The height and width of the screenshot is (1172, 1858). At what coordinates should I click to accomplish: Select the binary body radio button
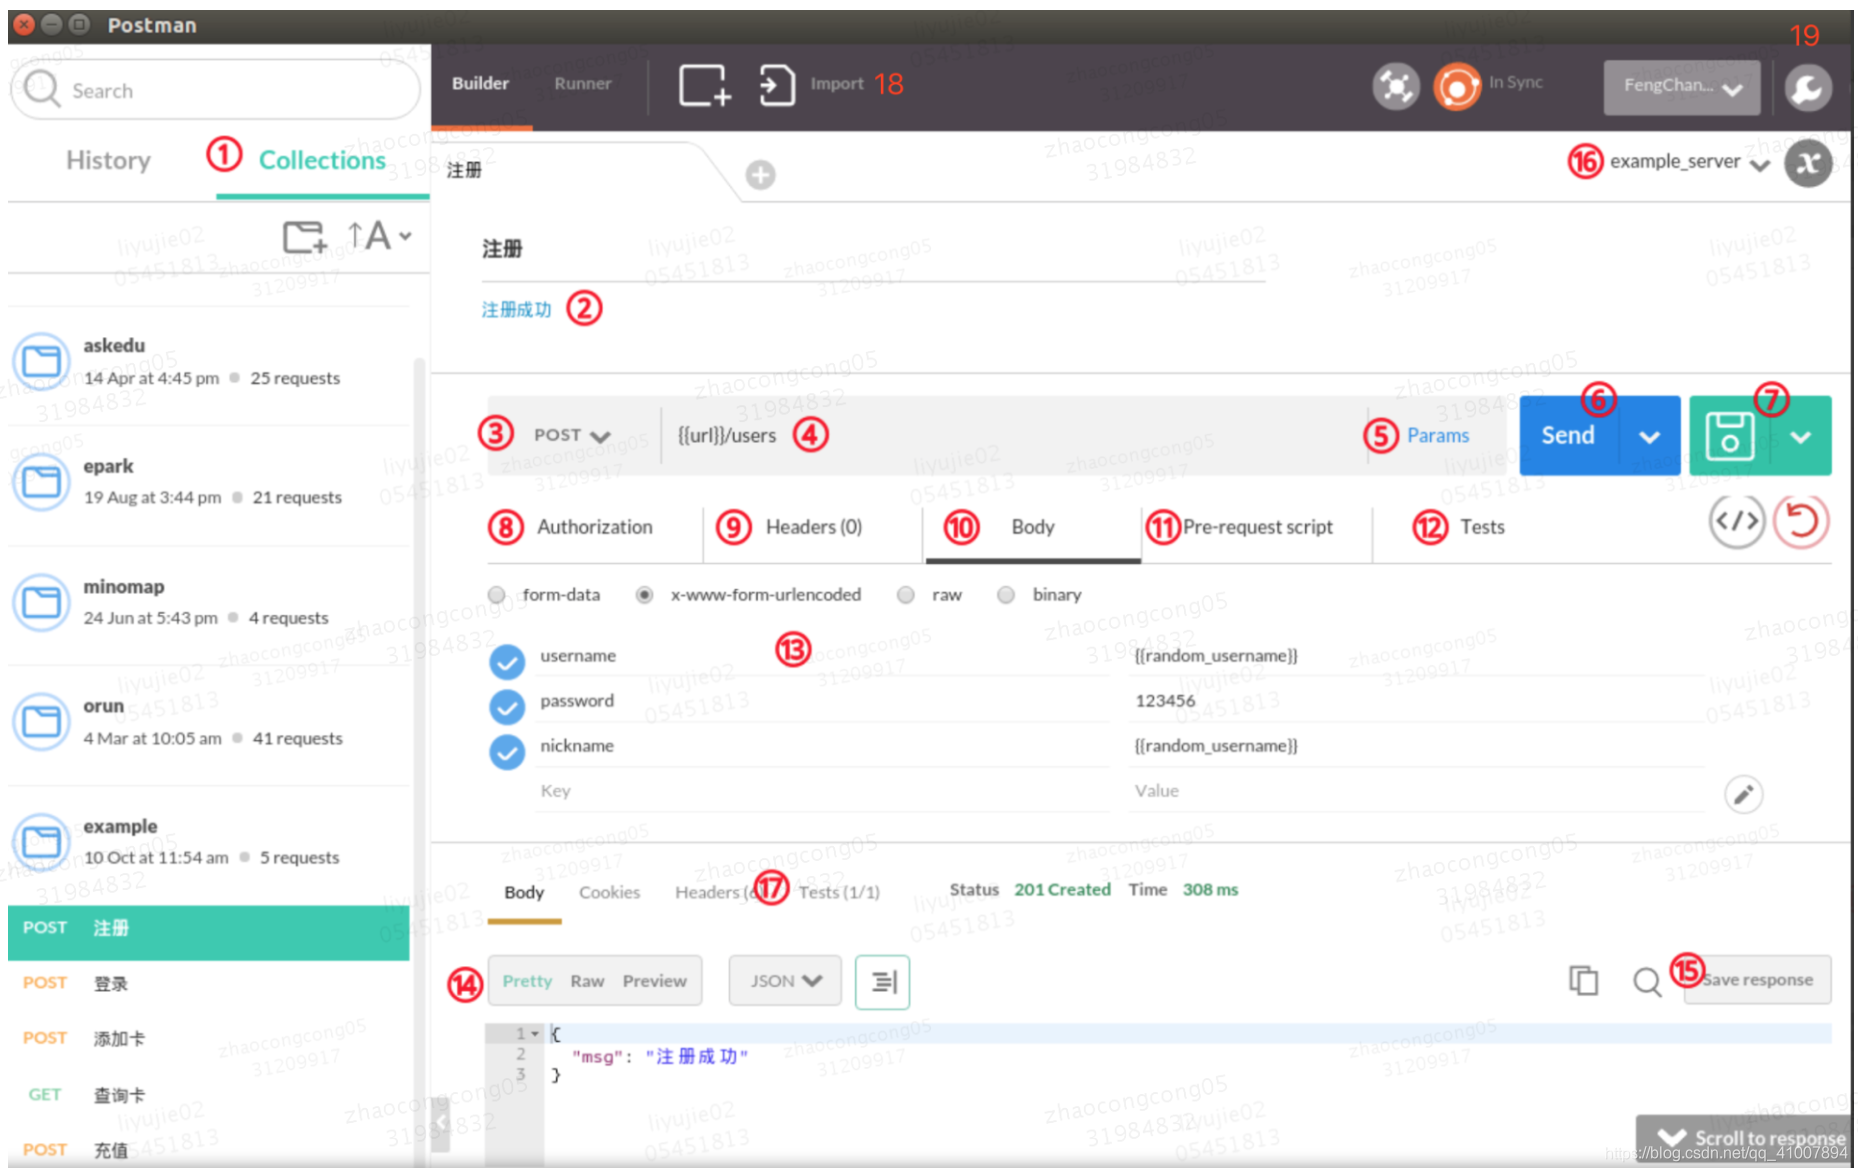tap(1006, 595)
